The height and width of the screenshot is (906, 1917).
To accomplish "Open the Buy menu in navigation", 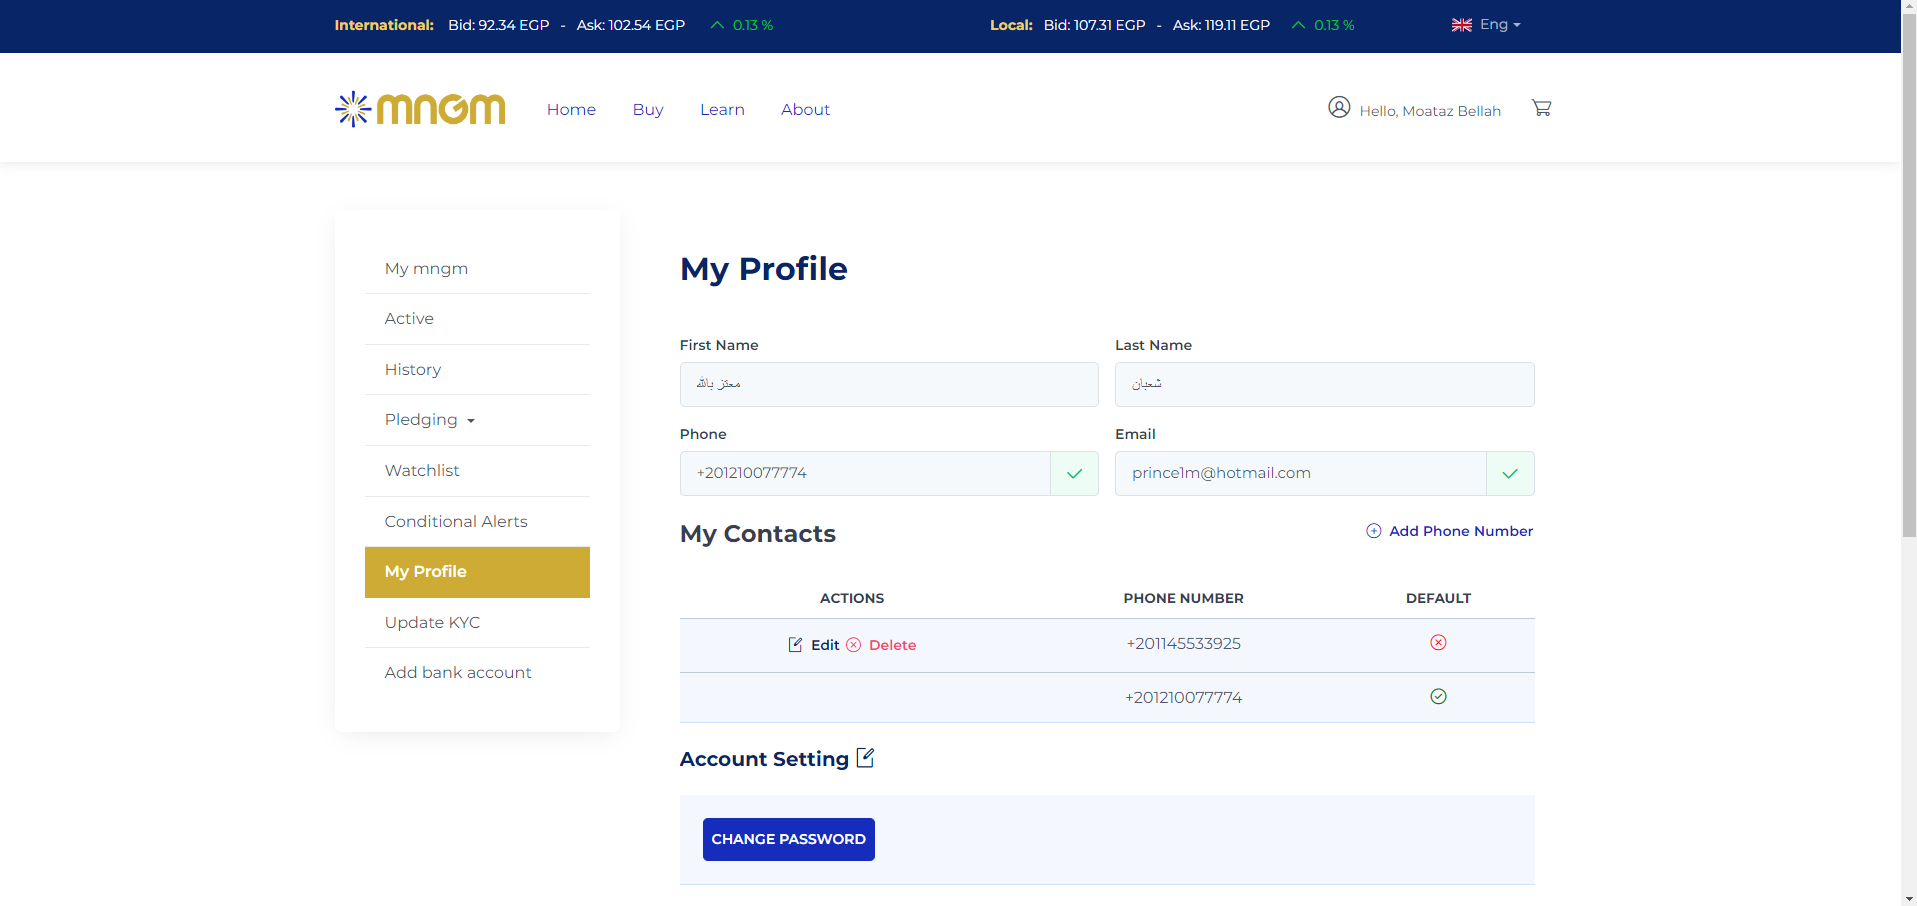I will click(x=648, y=110).
